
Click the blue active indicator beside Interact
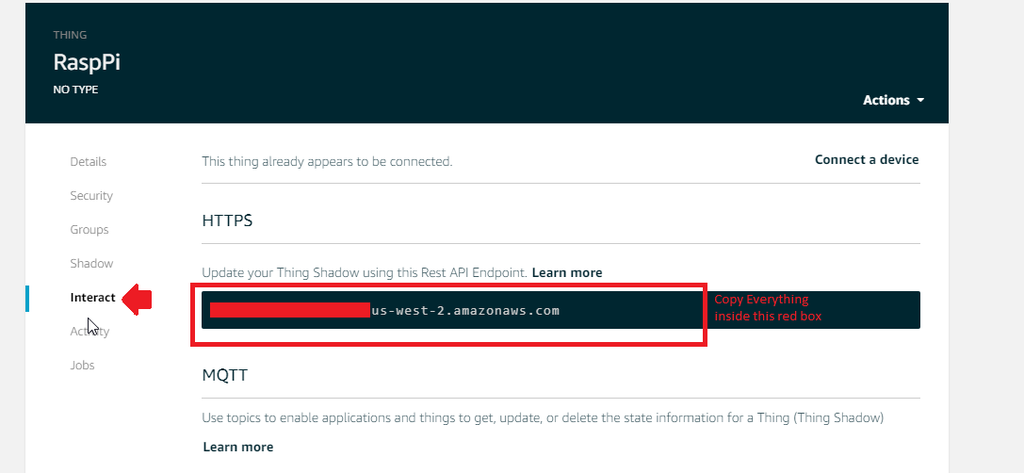pyautogui.click(x=28, y=298)
